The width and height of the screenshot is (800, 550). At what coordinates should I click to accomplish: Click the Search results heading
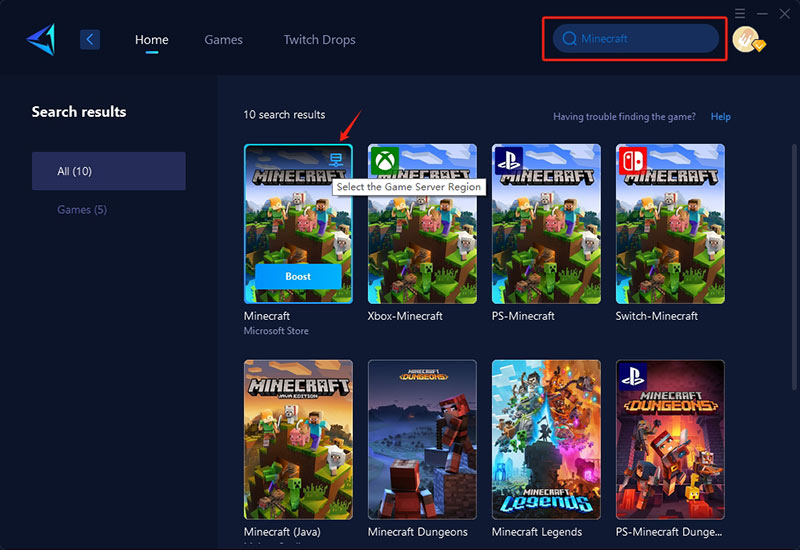click(79, 112)
